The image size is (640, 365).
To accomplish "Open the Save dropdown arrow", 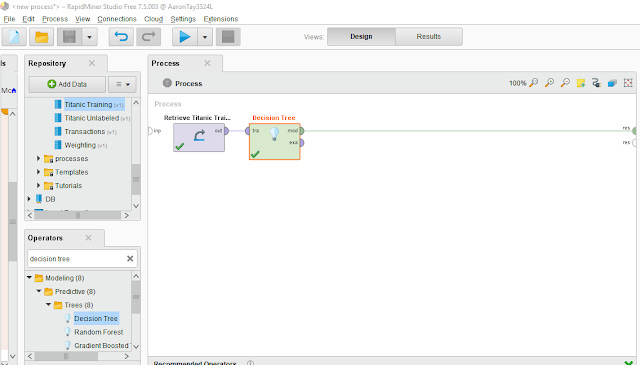I will (89, 37).
